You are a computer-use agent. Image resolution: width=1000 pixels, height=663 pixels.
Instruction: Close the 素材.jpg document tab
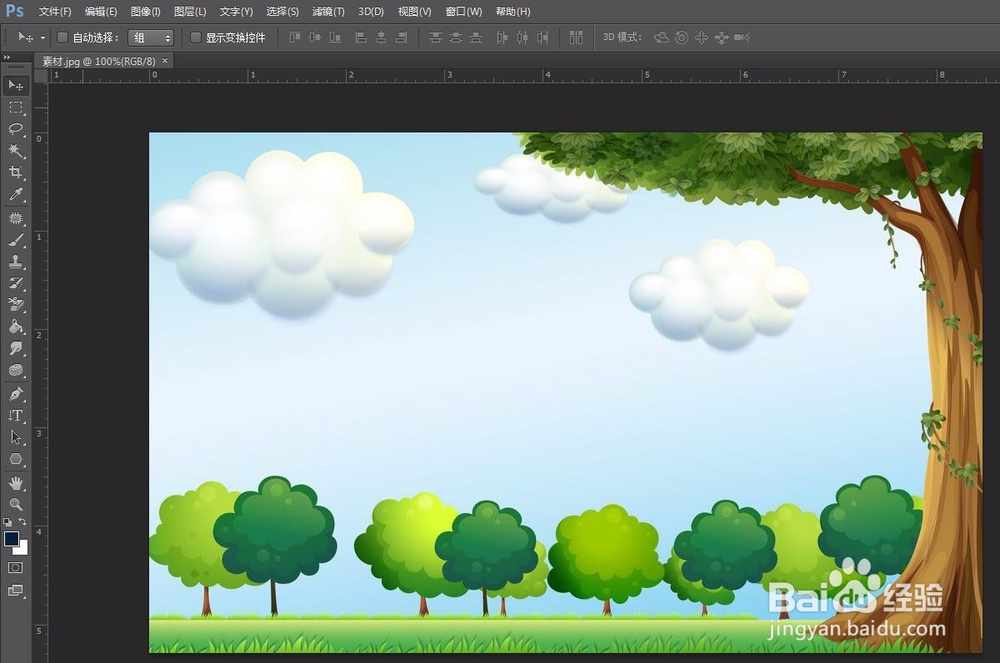[x=165, y=61]
